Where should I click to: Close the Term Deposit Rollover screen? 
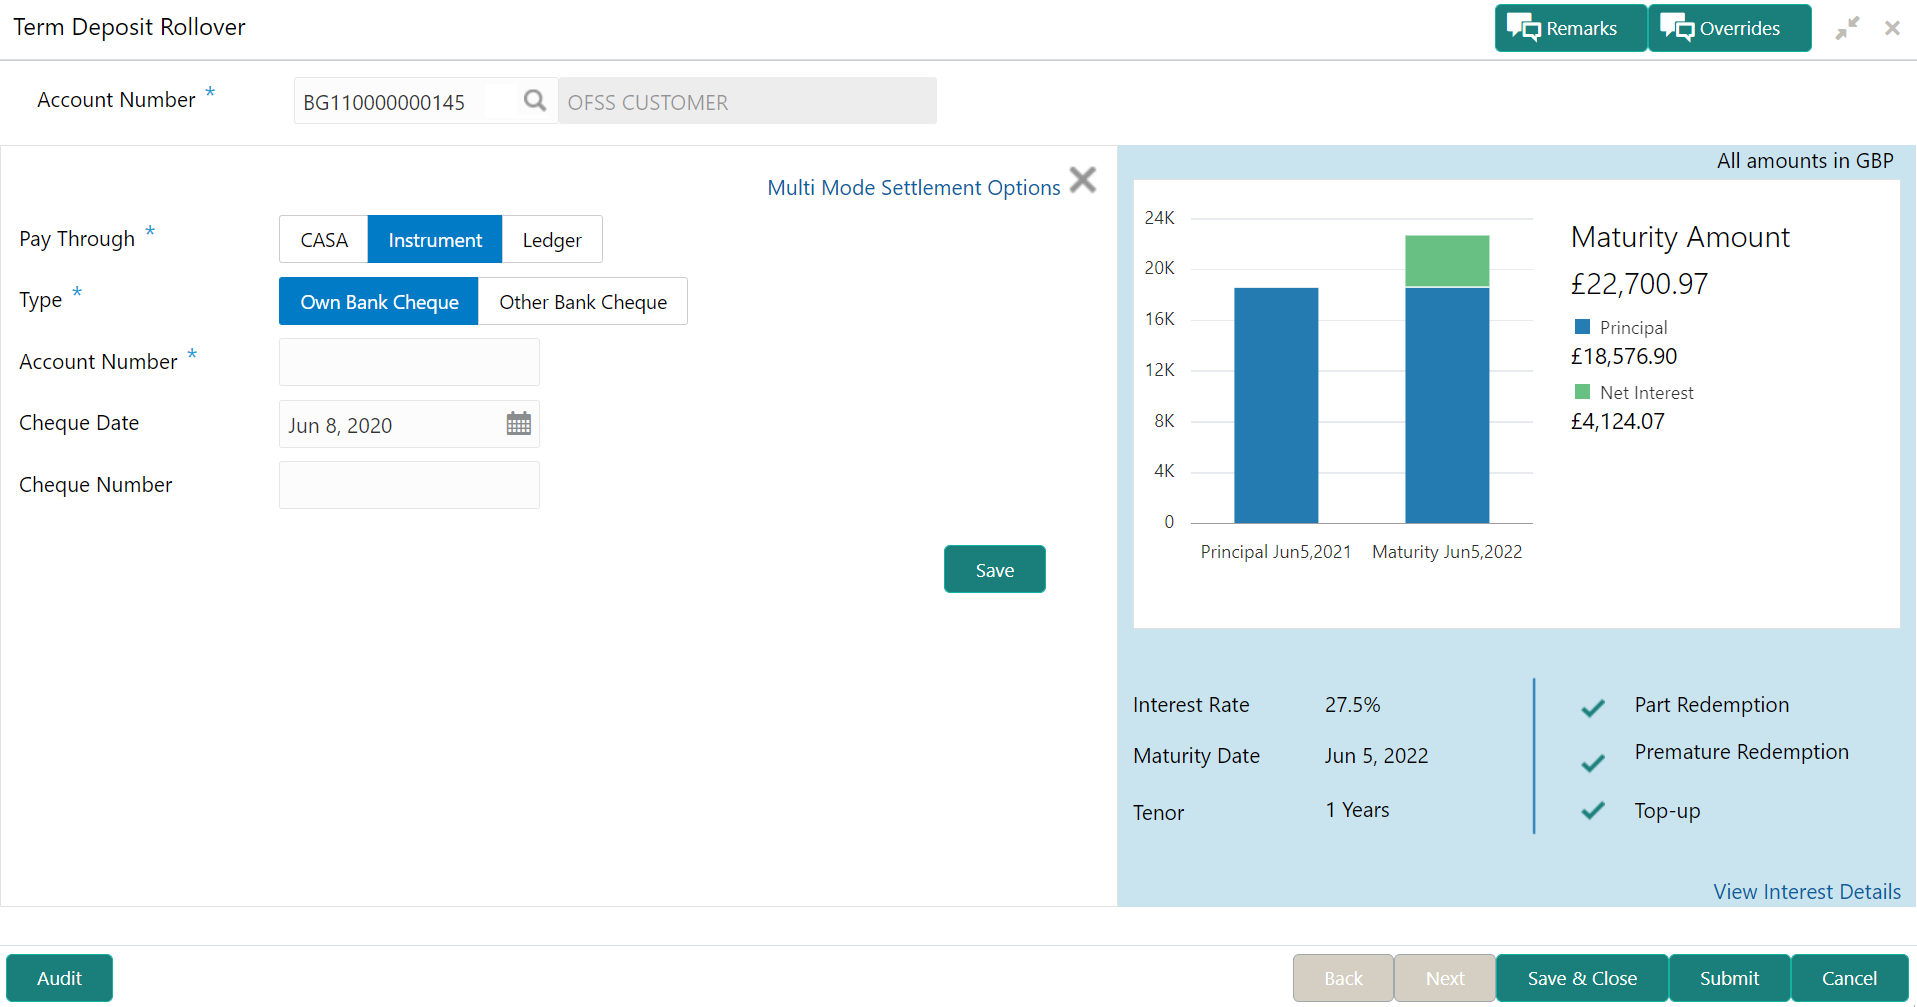coord(1892,28)
